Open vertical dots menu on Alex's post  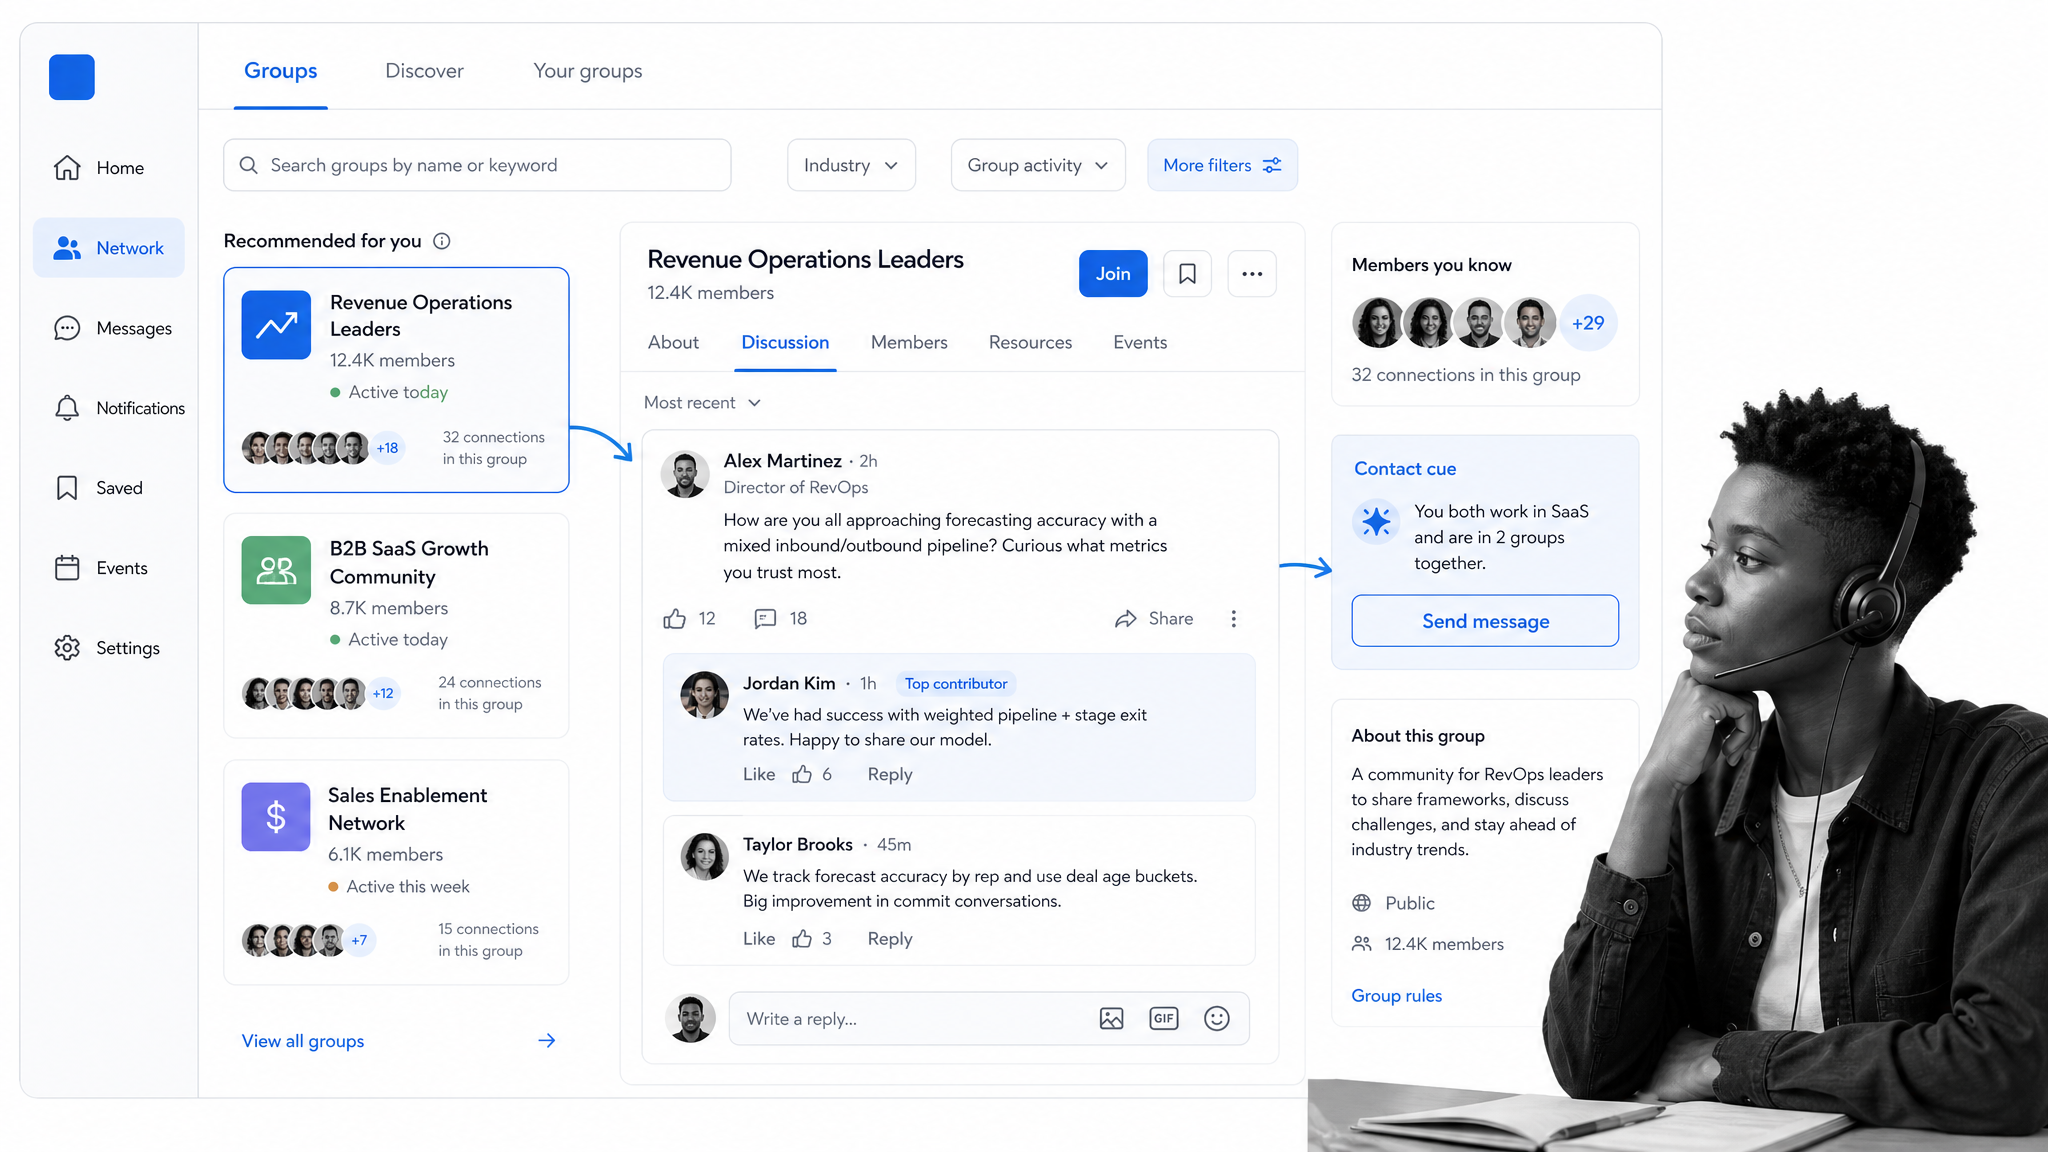pos(1234,619)
